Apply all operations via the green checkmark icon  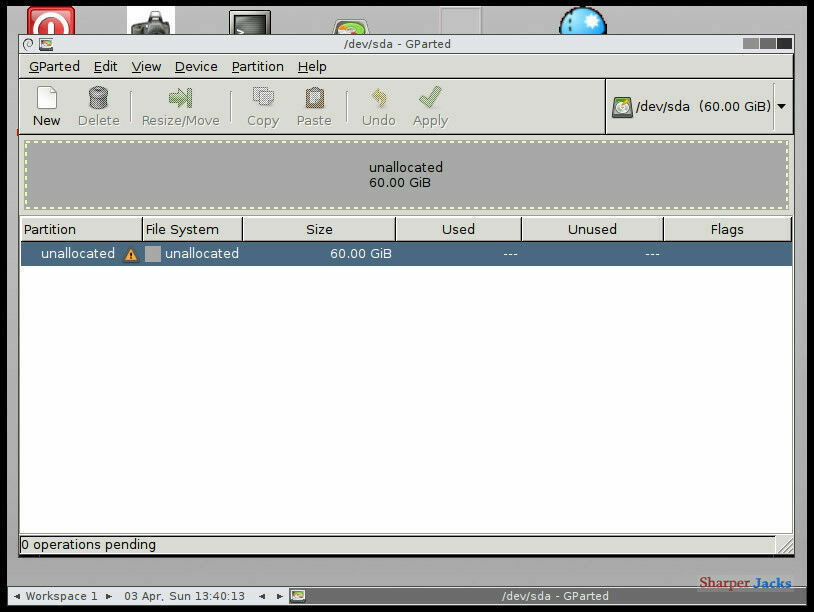coord(429,106)
